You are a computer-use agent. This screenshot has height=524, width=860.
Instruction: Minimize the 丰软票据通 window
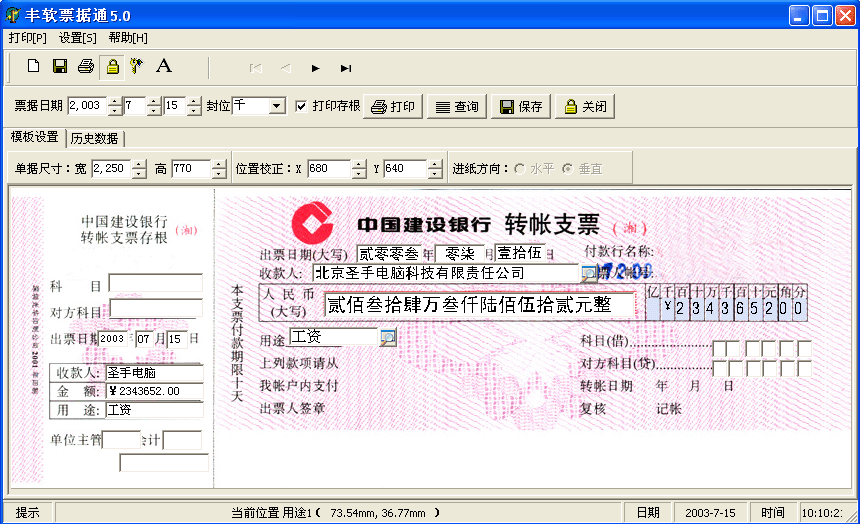pos(799,16)
